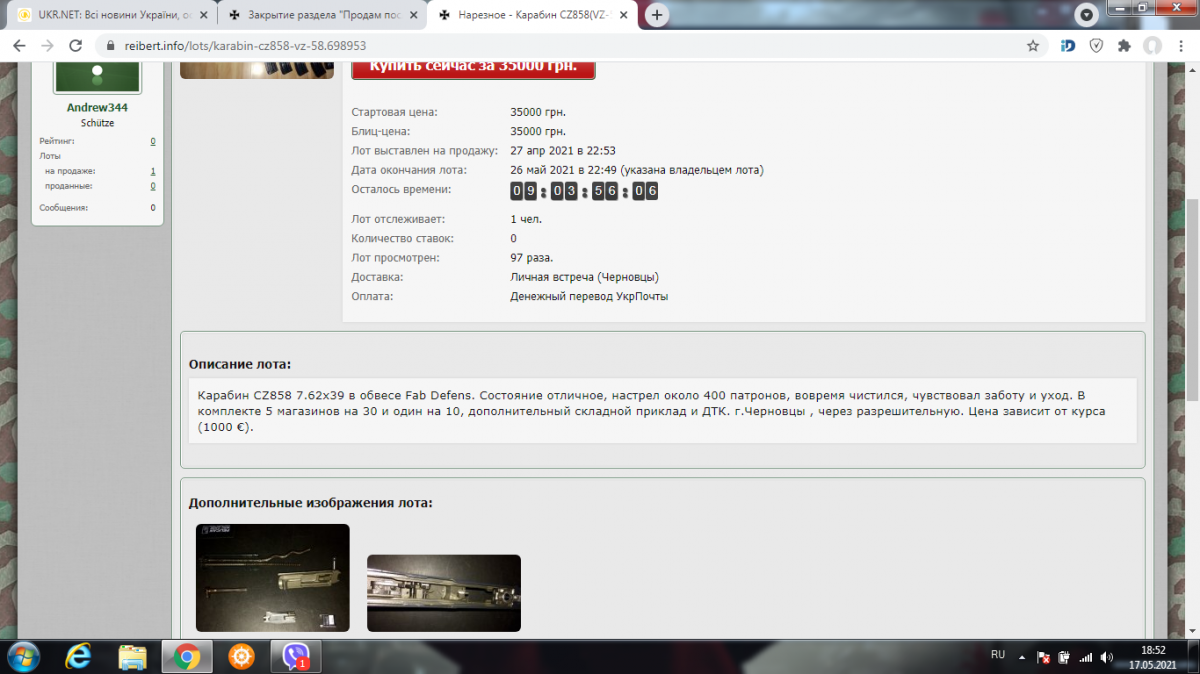View site security lock information
The image size is (1200, 674).
point(112,46)
